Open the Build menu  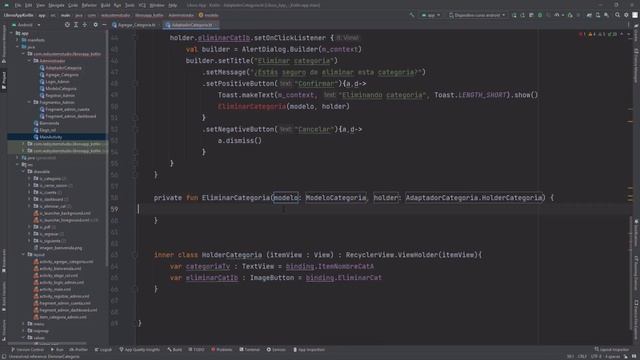(105, 5)
